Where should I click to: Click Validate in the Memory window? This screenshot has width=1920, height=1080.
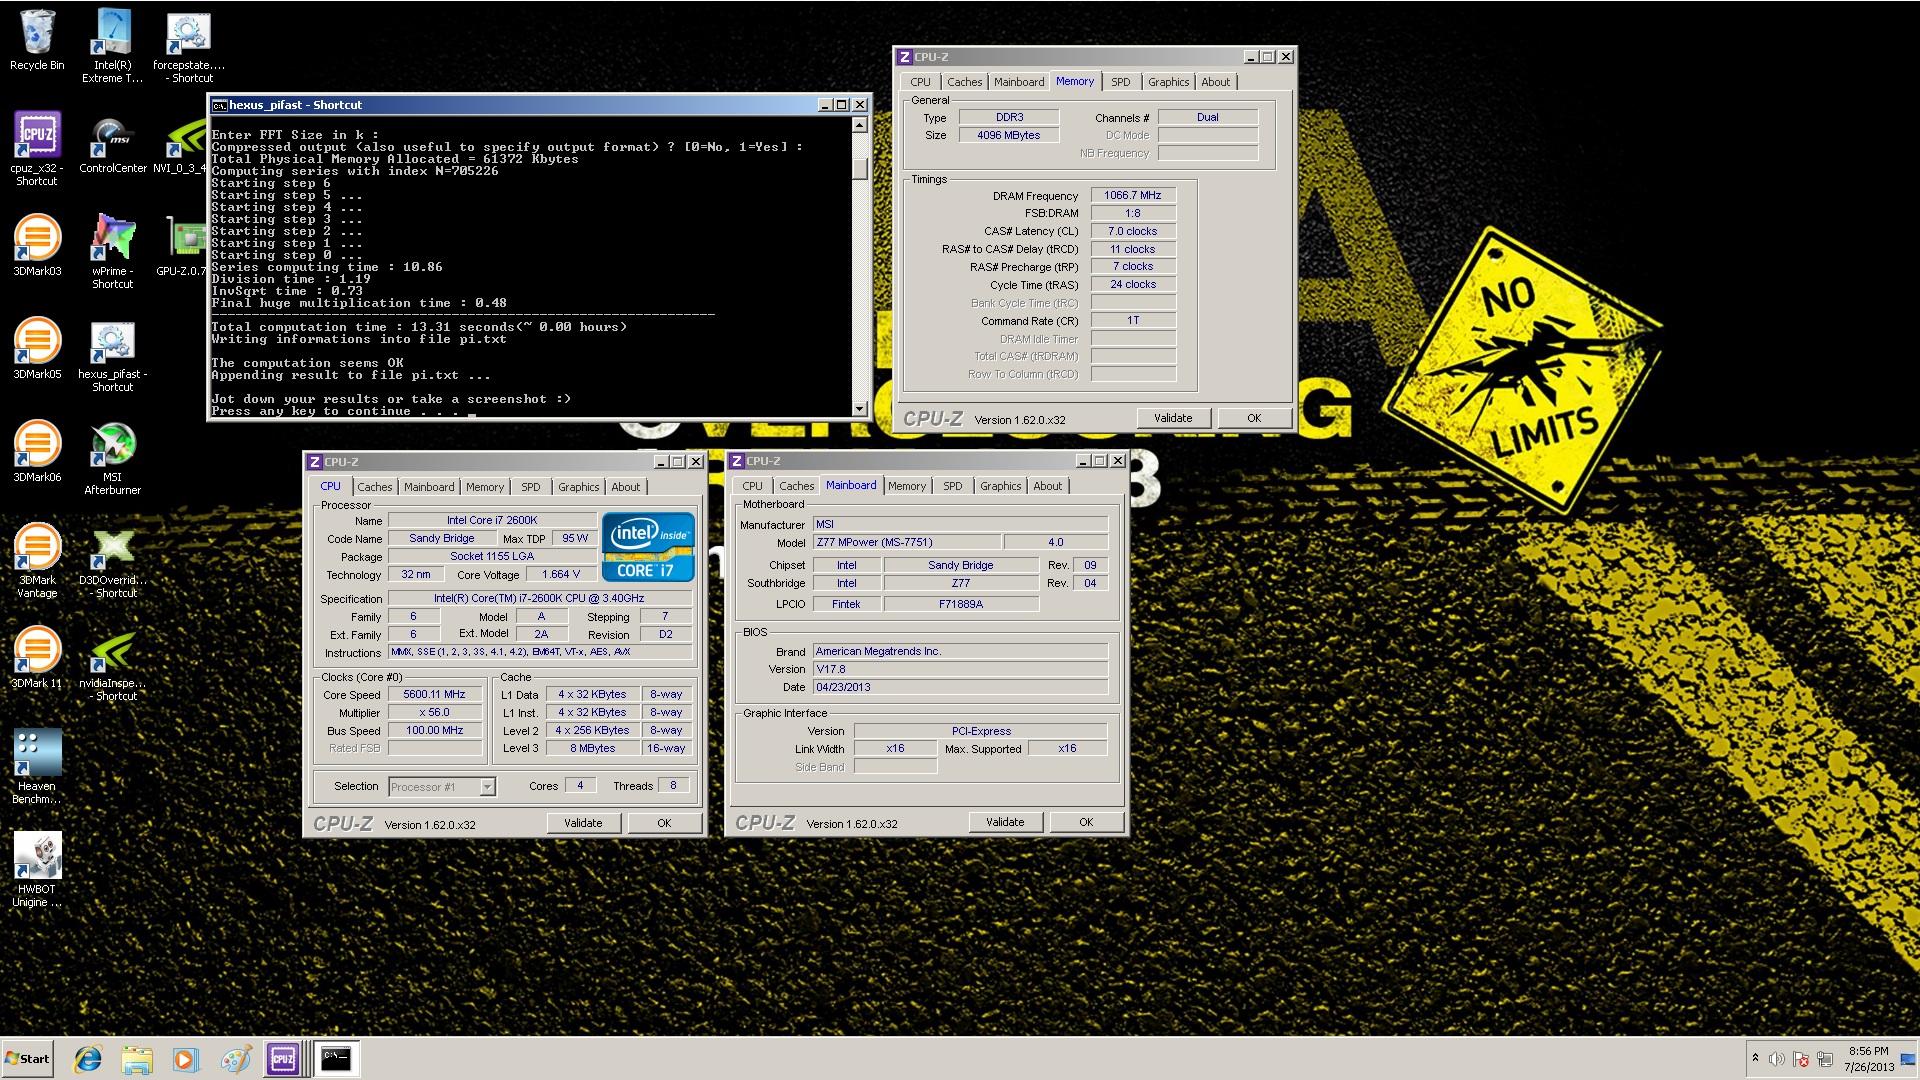pyautogui.click(x=1173, y=418)
